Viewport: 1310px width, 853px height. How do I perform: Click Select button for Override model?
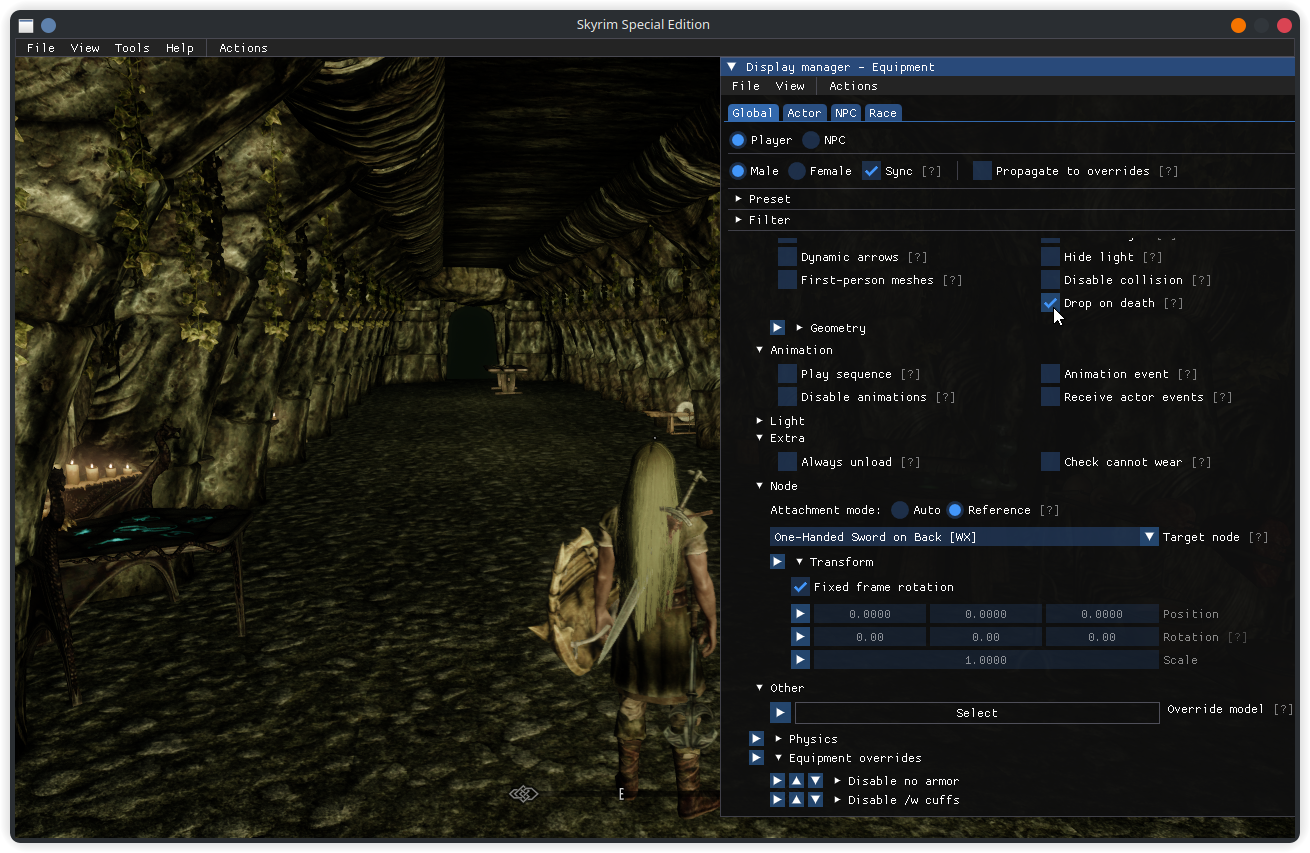coord(976,713)
